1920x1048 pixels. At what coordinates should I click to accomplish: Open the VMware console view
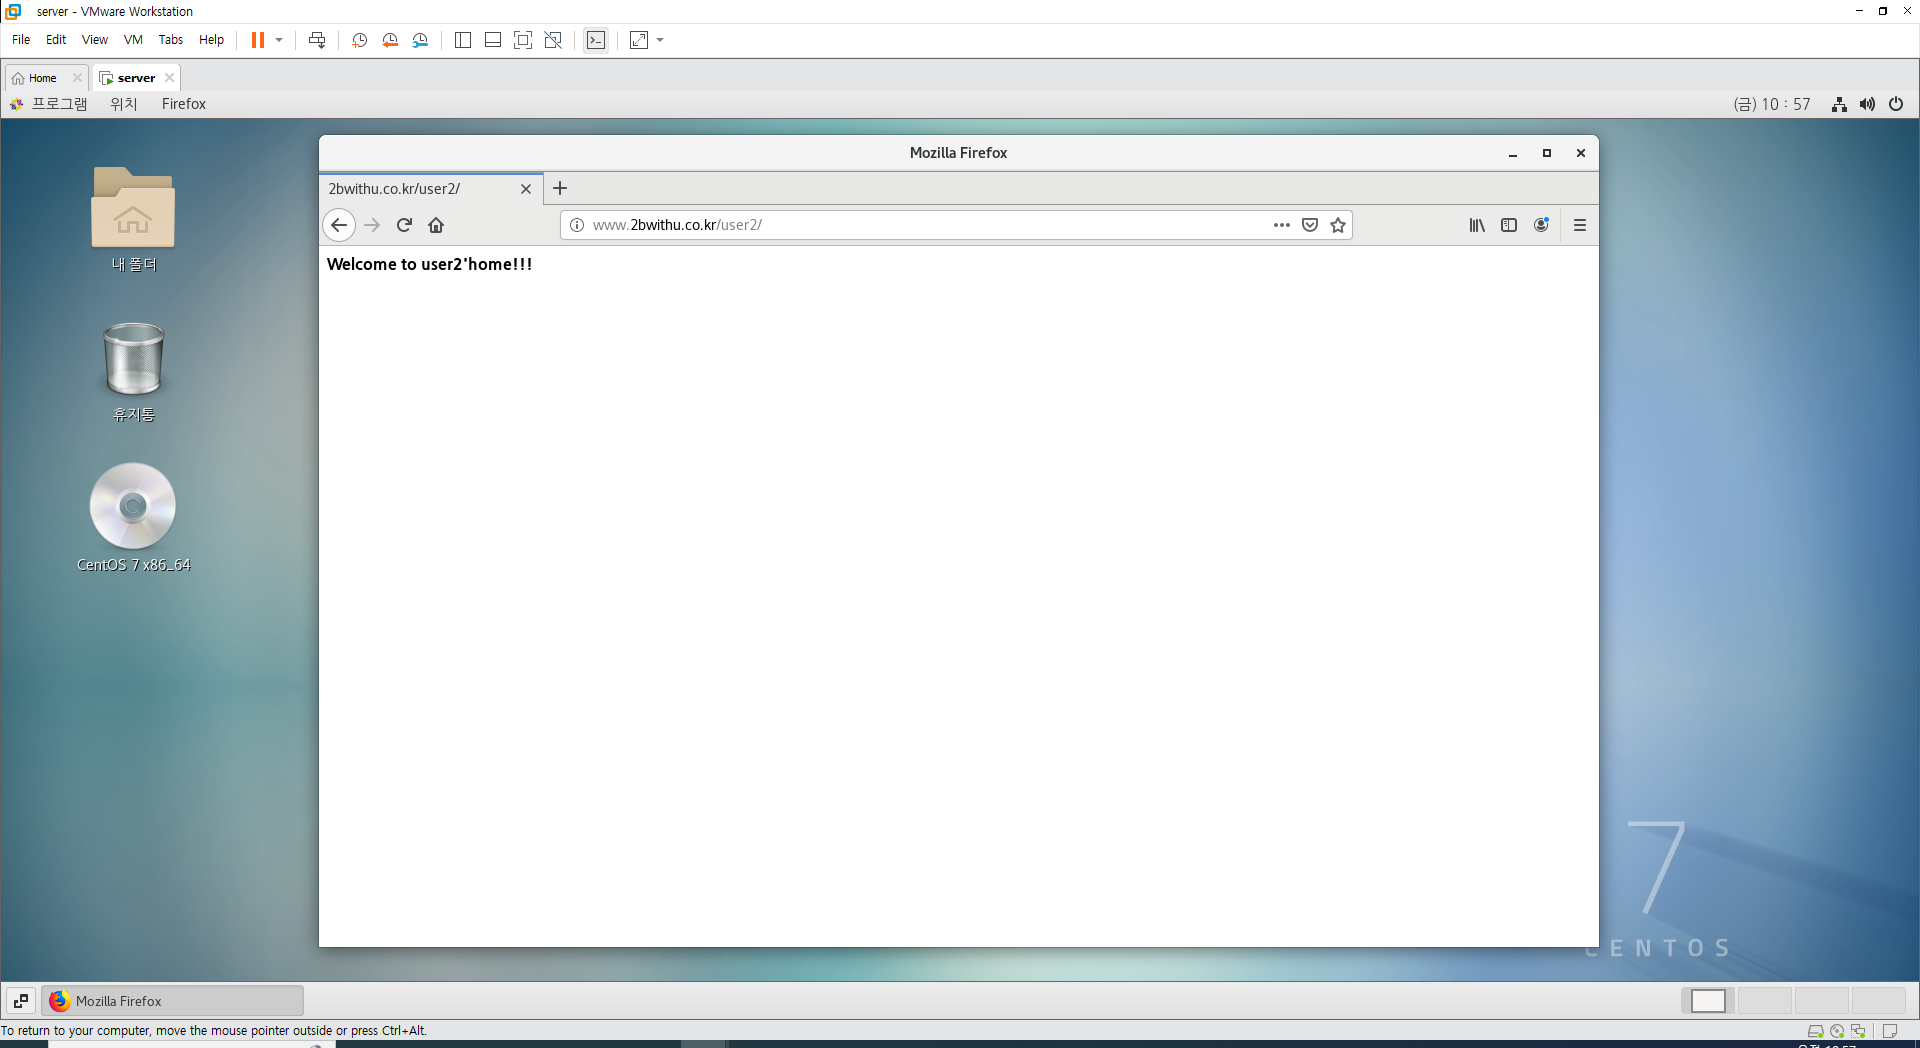click(x=596, y=40)
